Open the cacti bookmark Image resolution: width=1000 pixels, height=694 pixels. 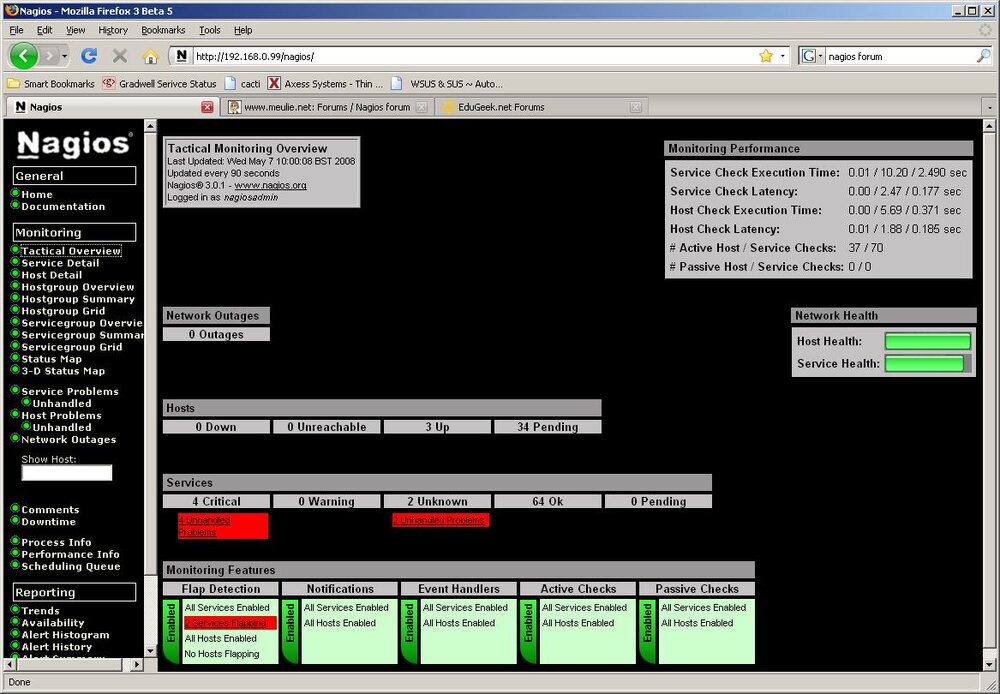[242, 84]
